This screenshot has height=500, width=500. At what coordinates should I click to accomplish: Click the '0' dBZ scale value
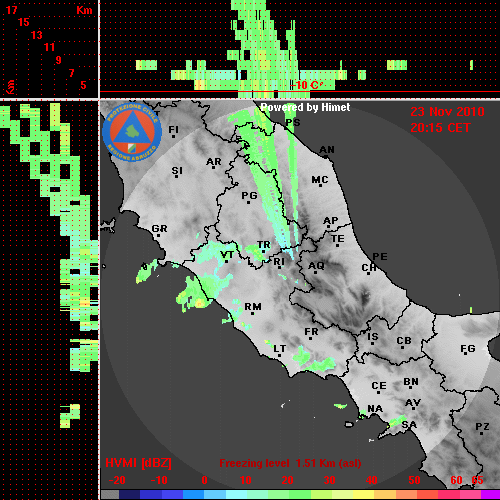(204, 480)
